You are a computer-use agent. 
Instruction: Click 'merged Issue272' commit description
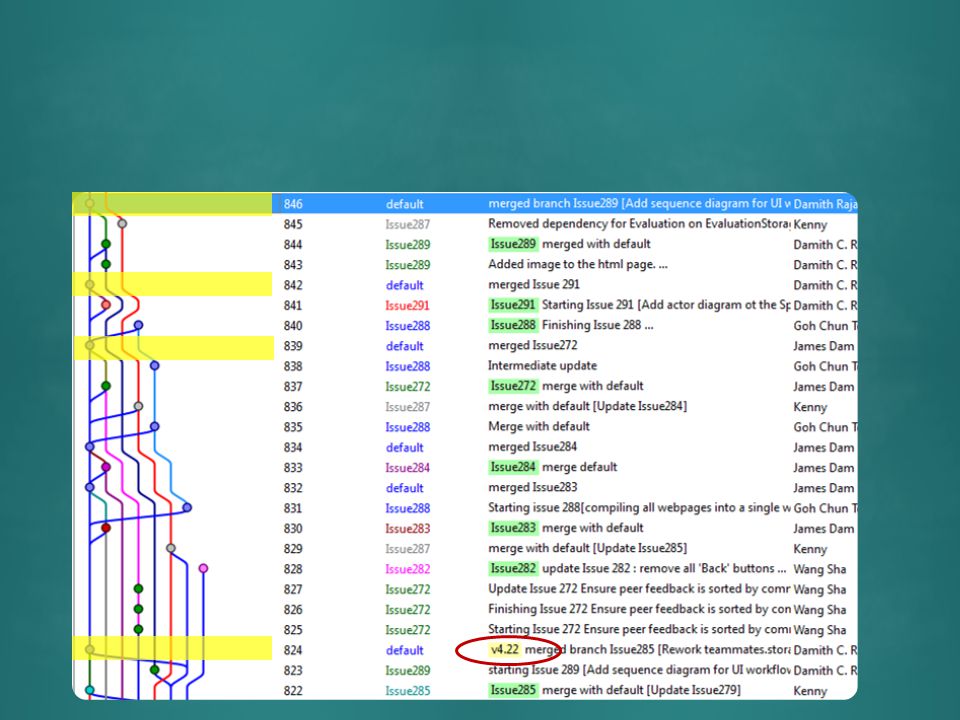coord(533,345)
